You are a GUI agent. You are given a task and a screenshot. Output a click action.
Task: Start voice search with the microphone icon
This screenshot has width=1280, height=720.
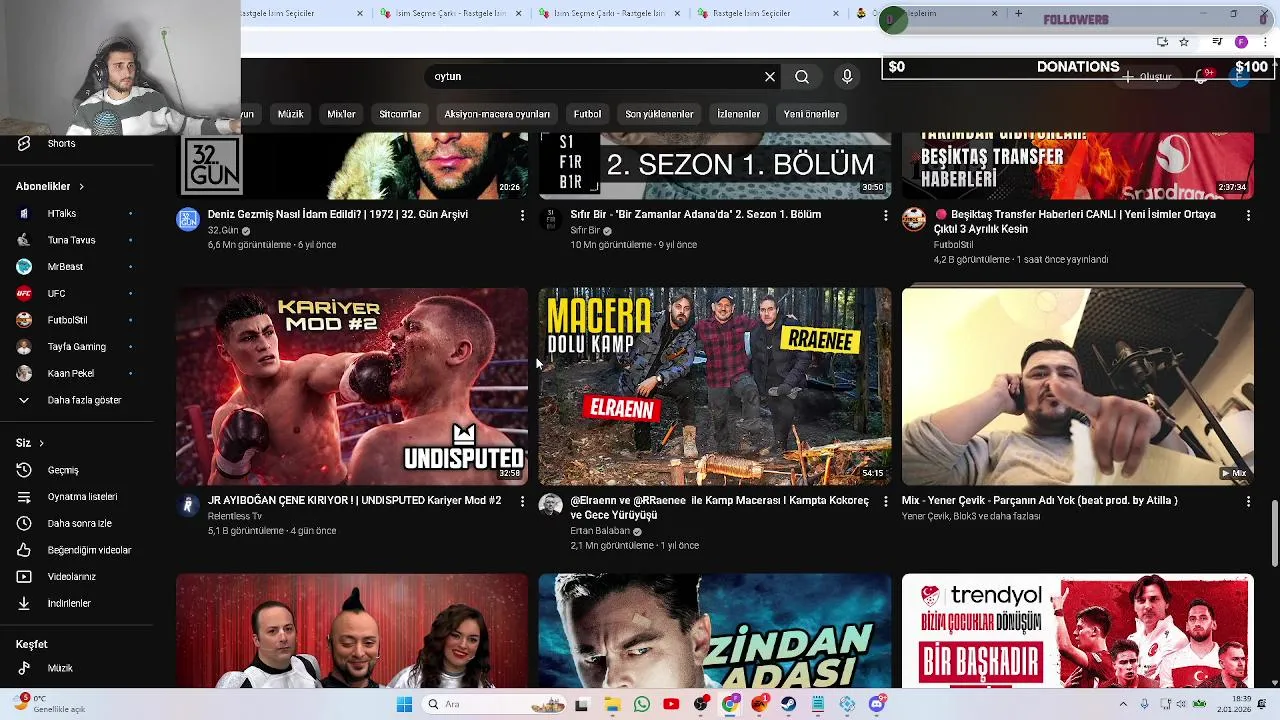pyautogui.click(x=847, y=77)
